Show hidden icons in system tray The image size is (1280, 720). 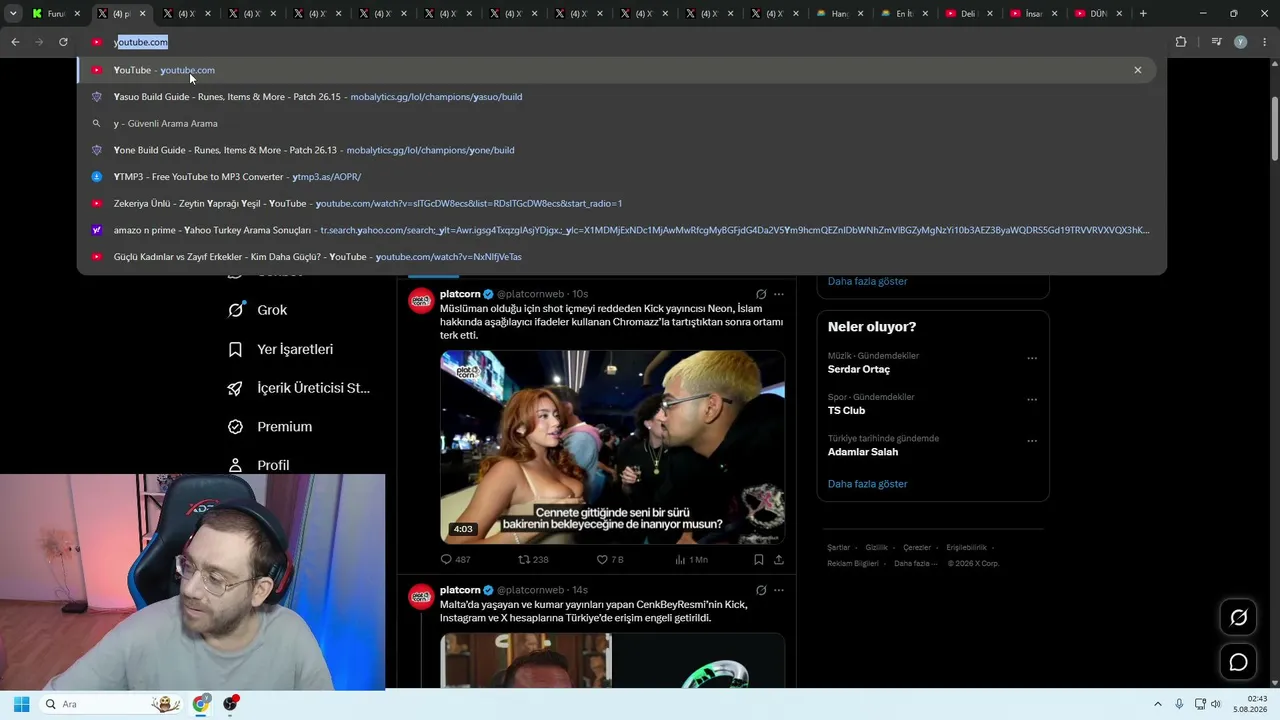[x=1158, y=704]
